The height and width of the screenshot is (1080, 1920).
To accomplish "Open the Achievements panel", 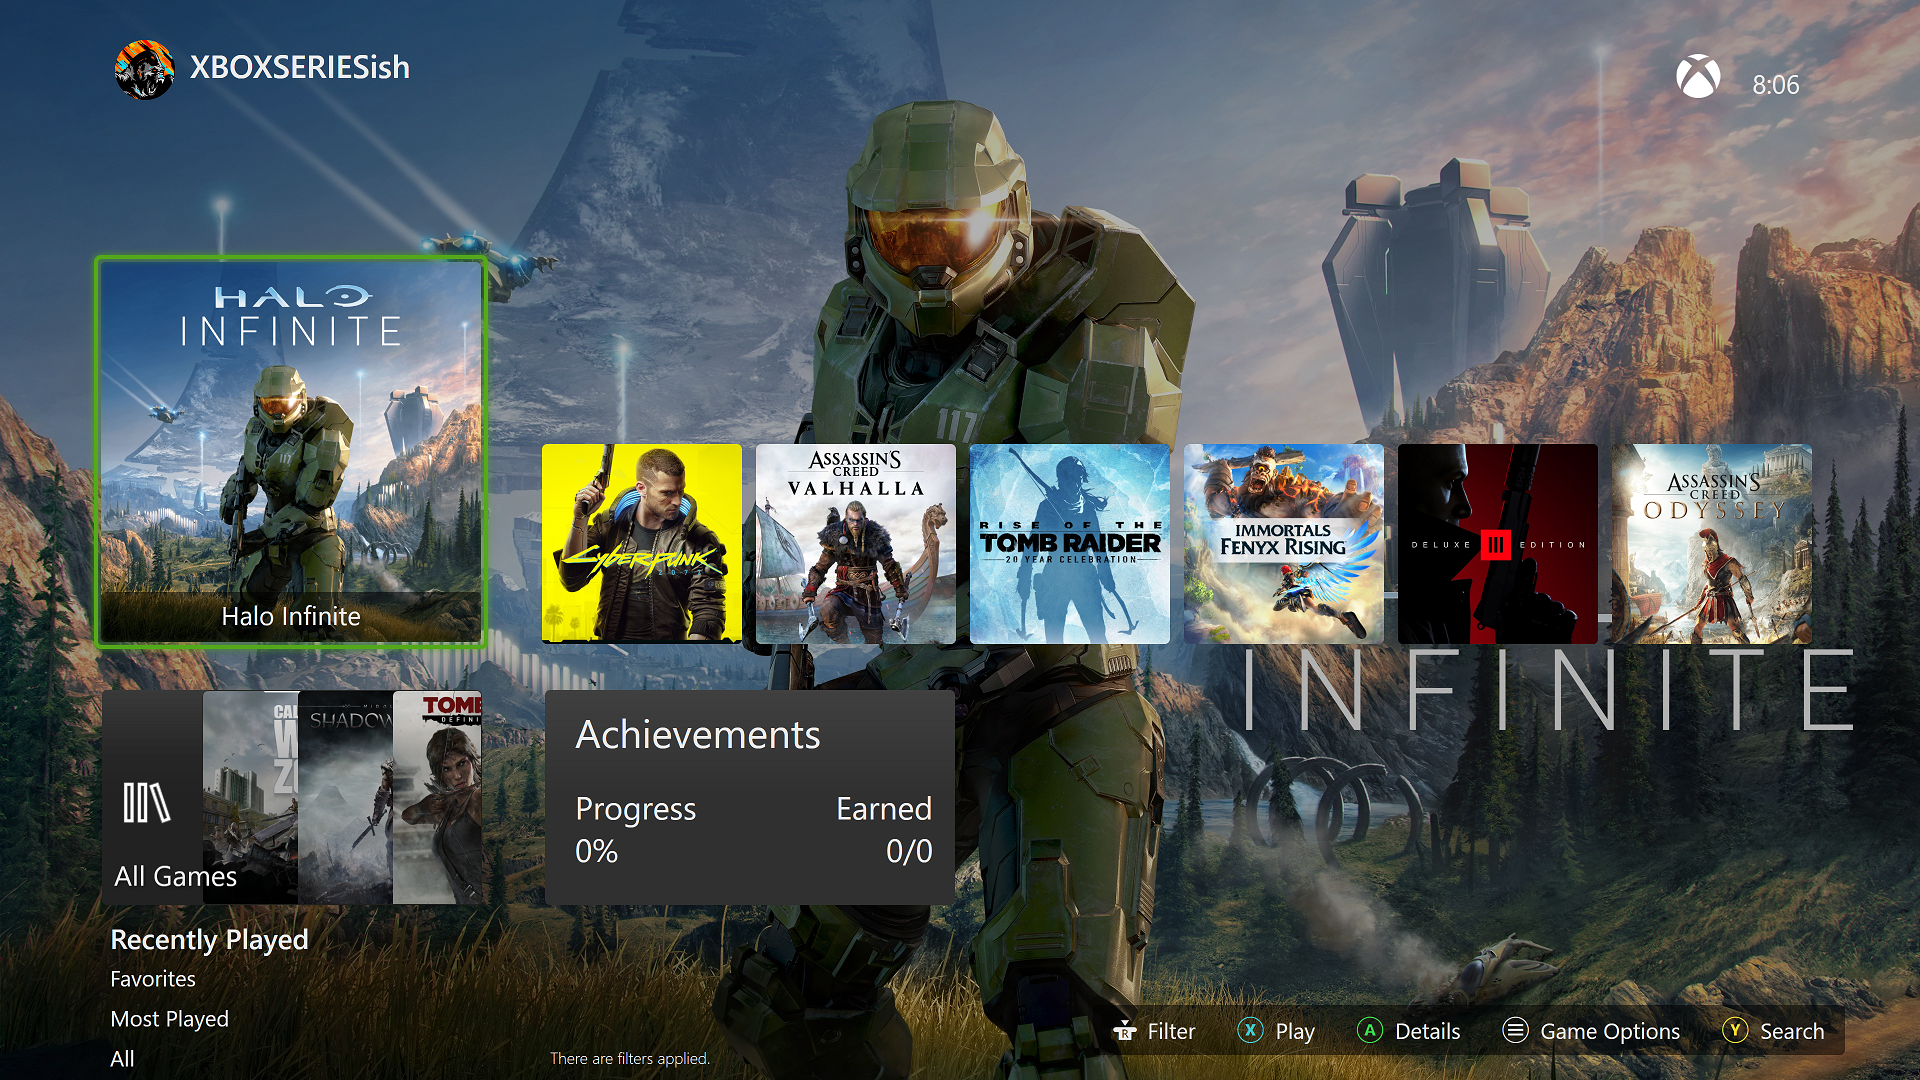I will pos(750,797).
